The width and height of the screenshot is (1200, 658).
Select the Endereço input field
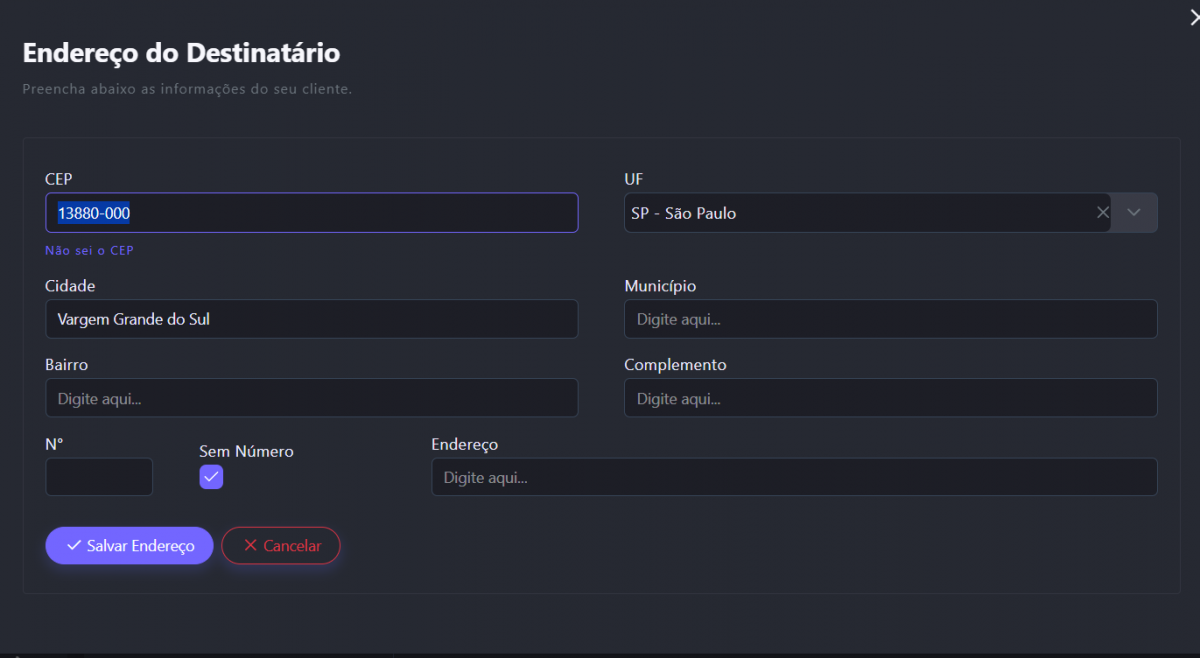tap(794, 477)
